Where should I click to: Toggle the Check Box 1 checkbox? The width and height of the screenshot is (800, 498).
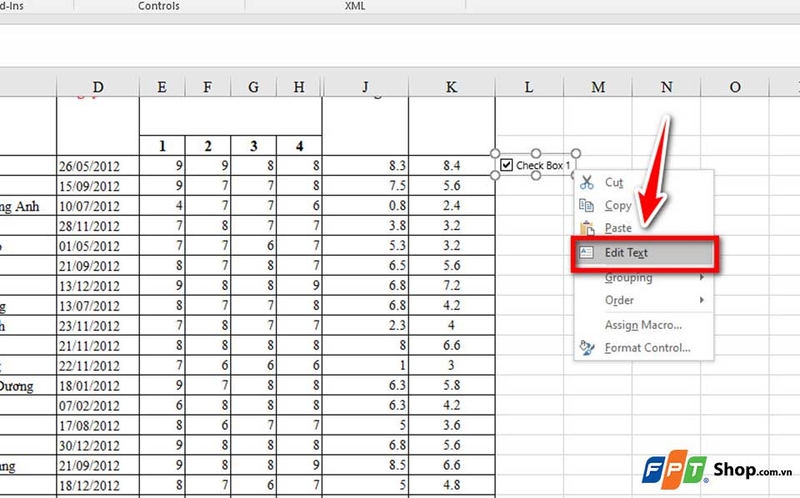[x=506, y=165]
